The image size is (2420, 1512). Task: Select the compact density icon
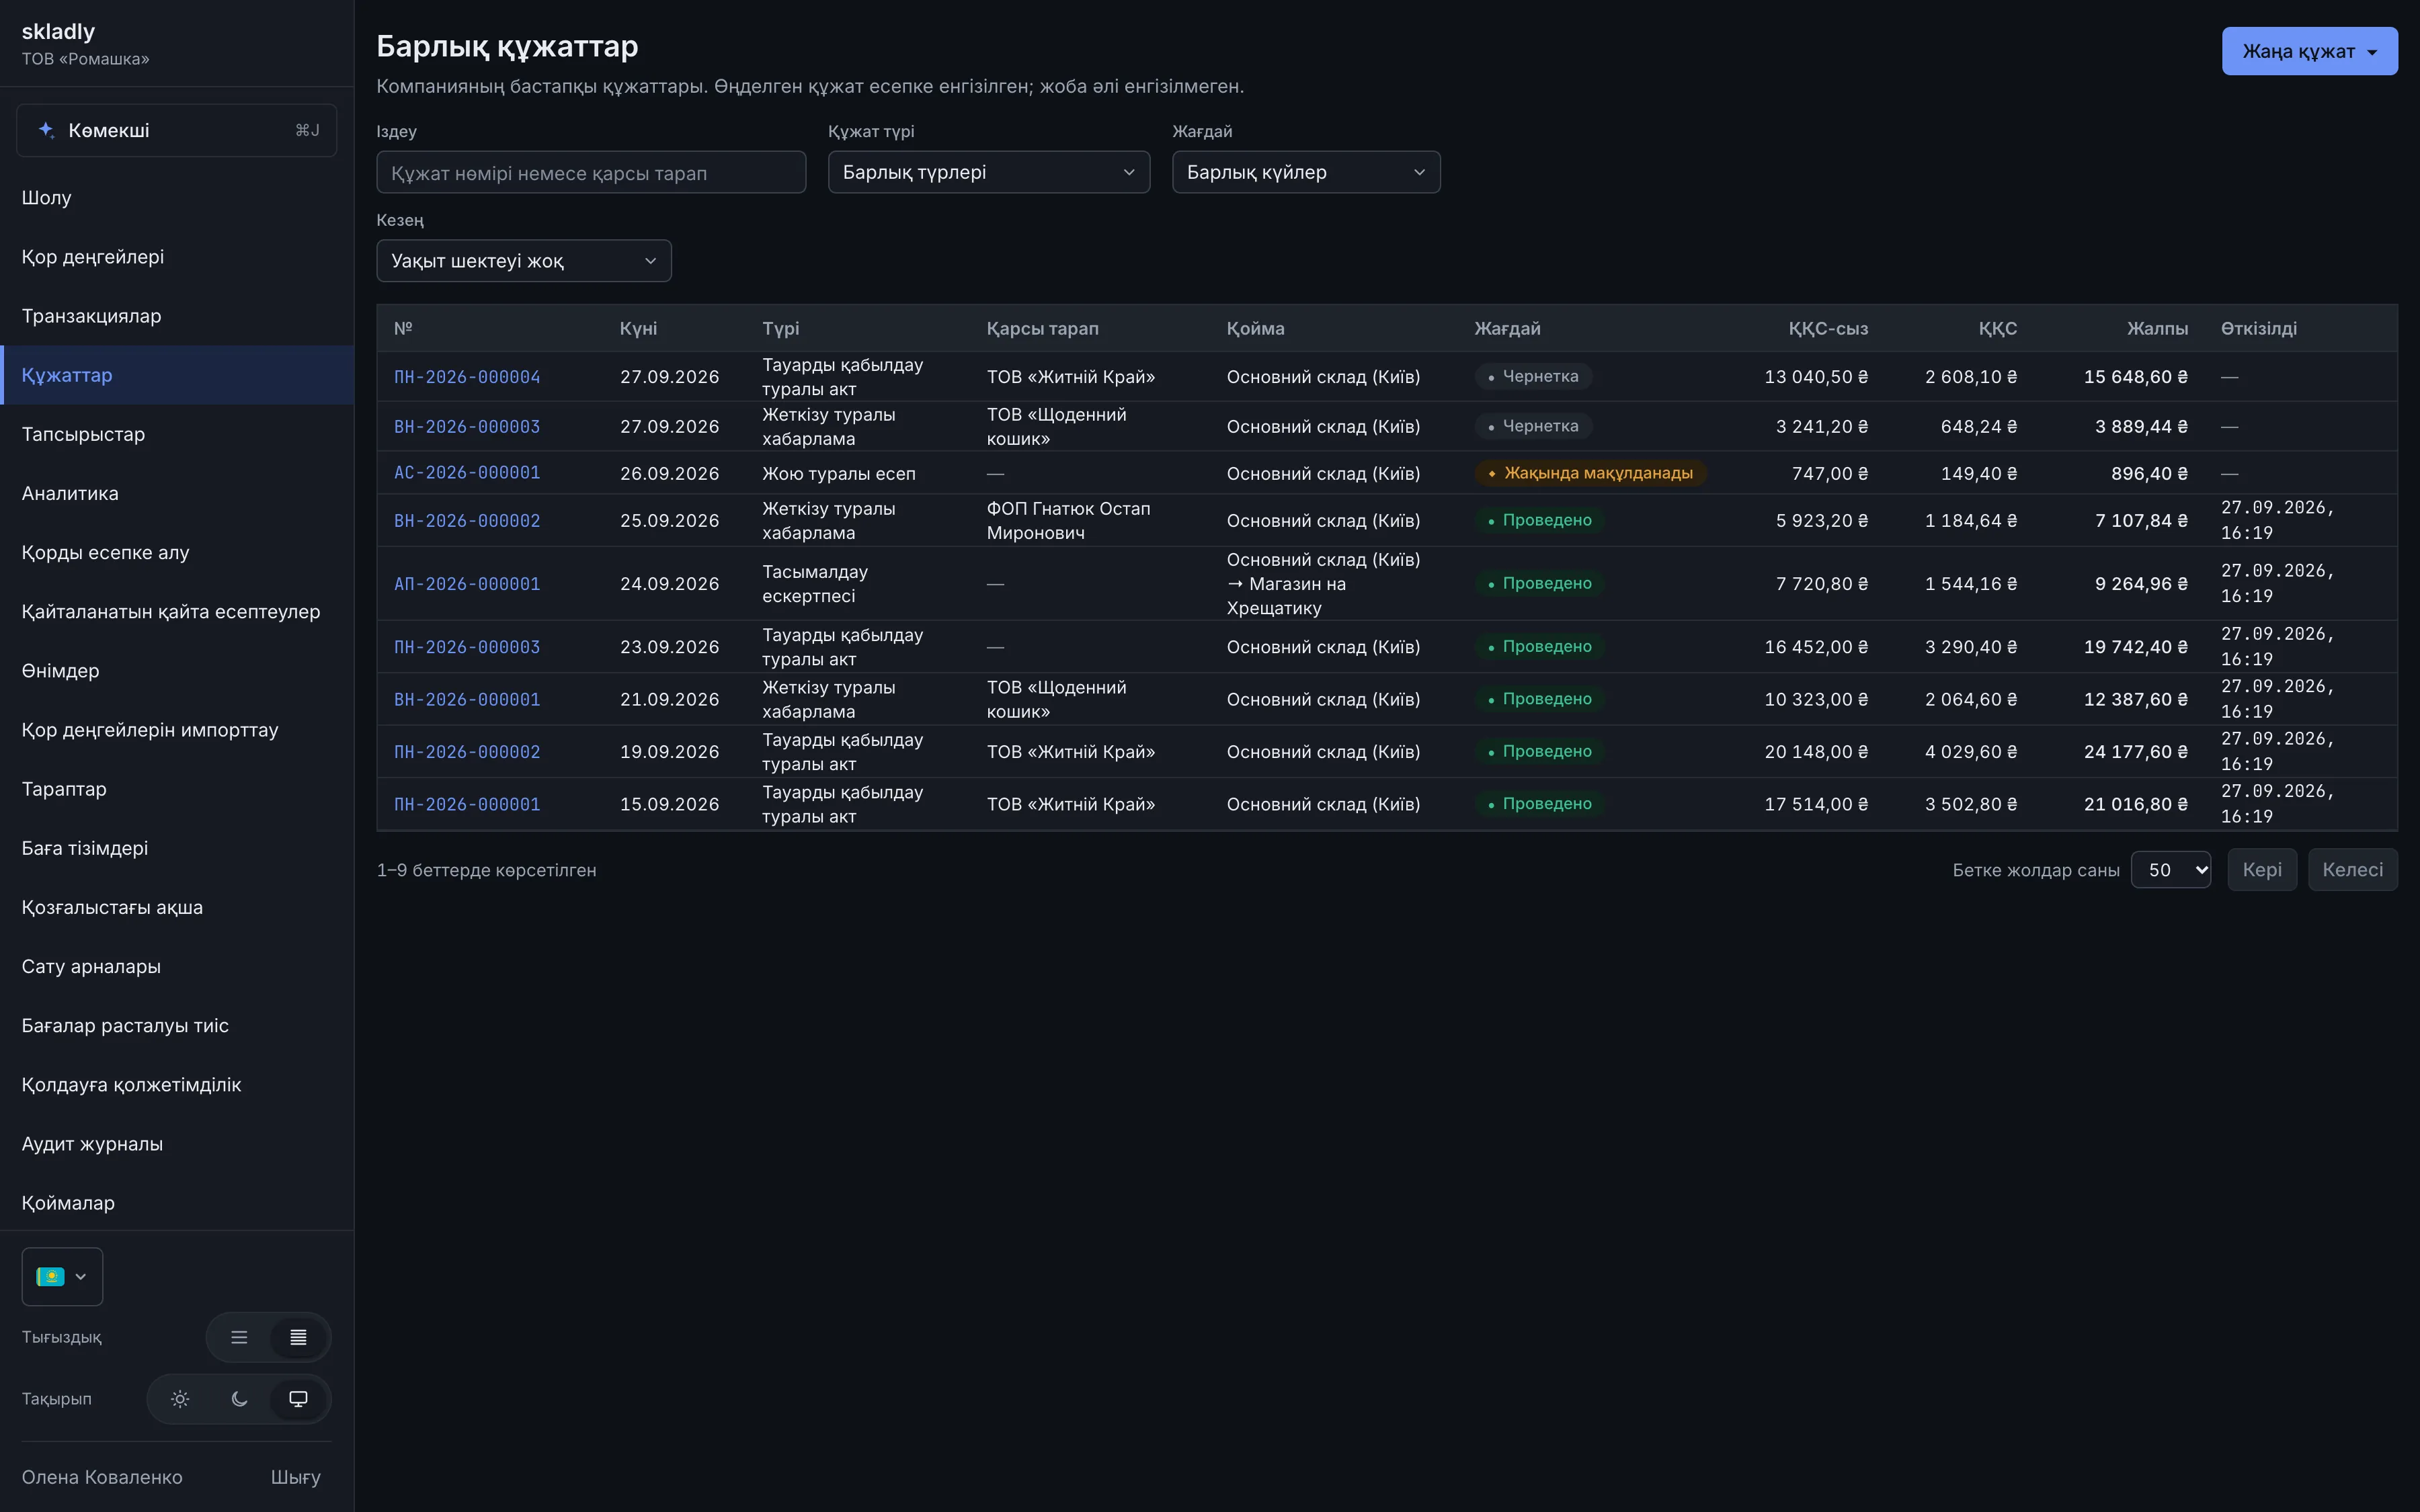(x=298, y=1337)
